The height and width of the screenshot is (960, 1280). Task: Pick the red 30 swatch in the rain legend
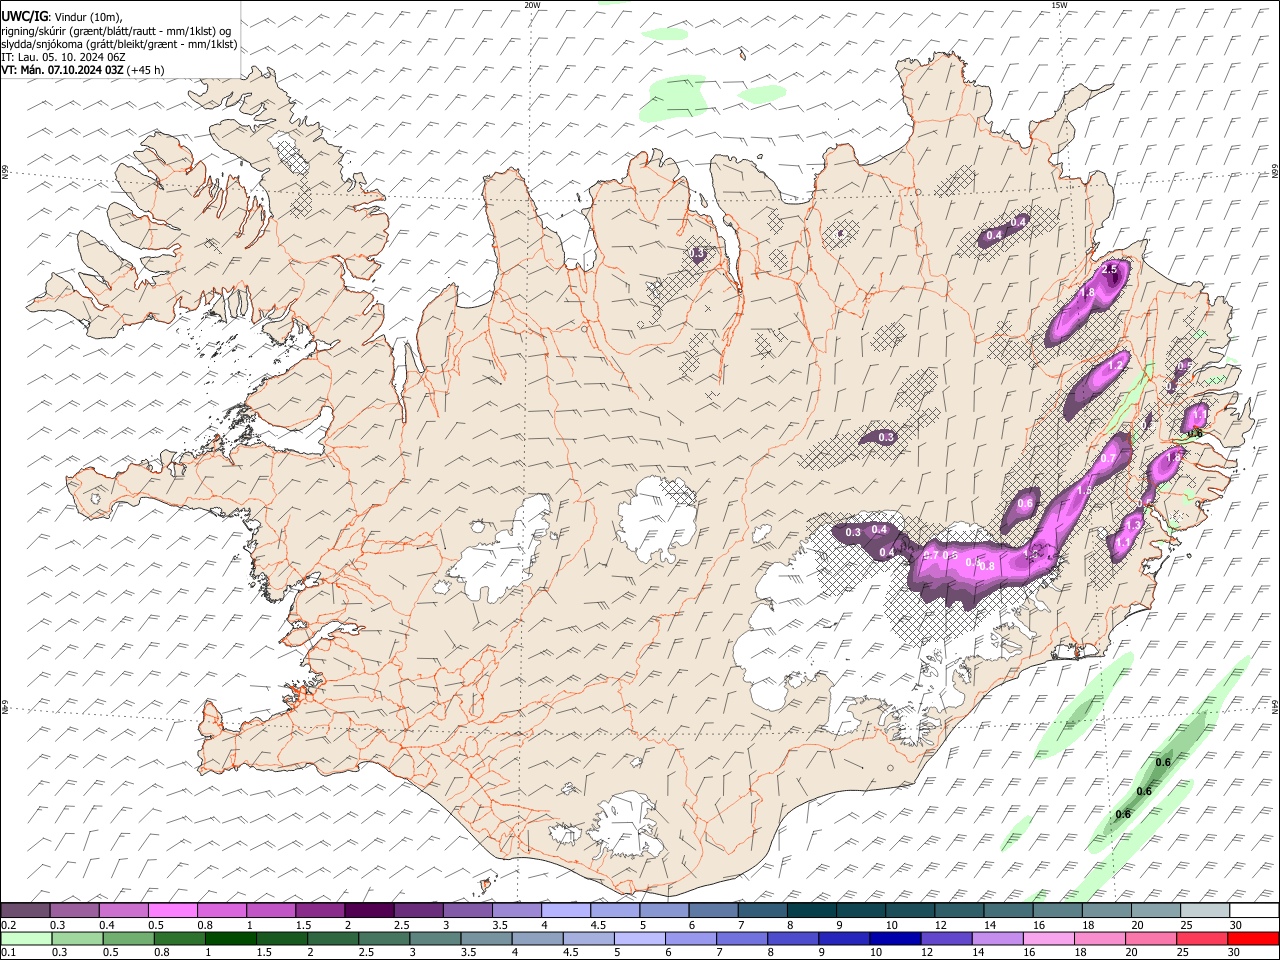[x=1254, y=938]
